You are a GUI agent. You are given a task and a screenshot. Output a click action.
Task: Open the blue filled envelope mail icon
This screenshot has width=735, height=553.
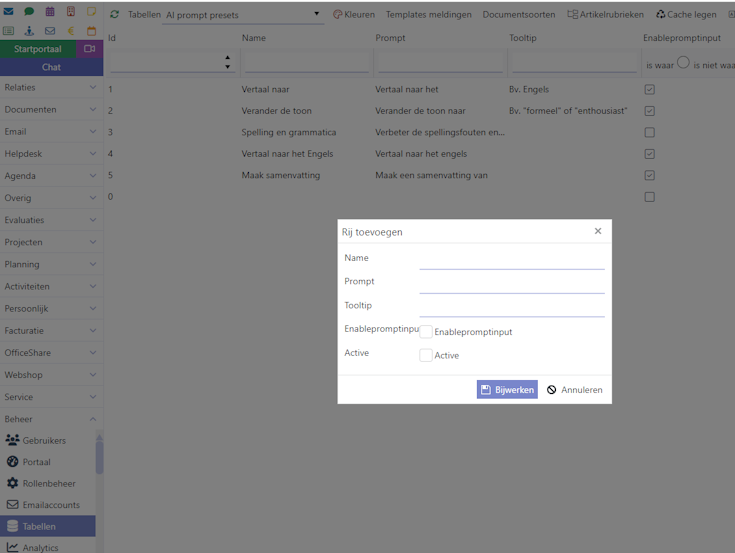click(8, 11)
